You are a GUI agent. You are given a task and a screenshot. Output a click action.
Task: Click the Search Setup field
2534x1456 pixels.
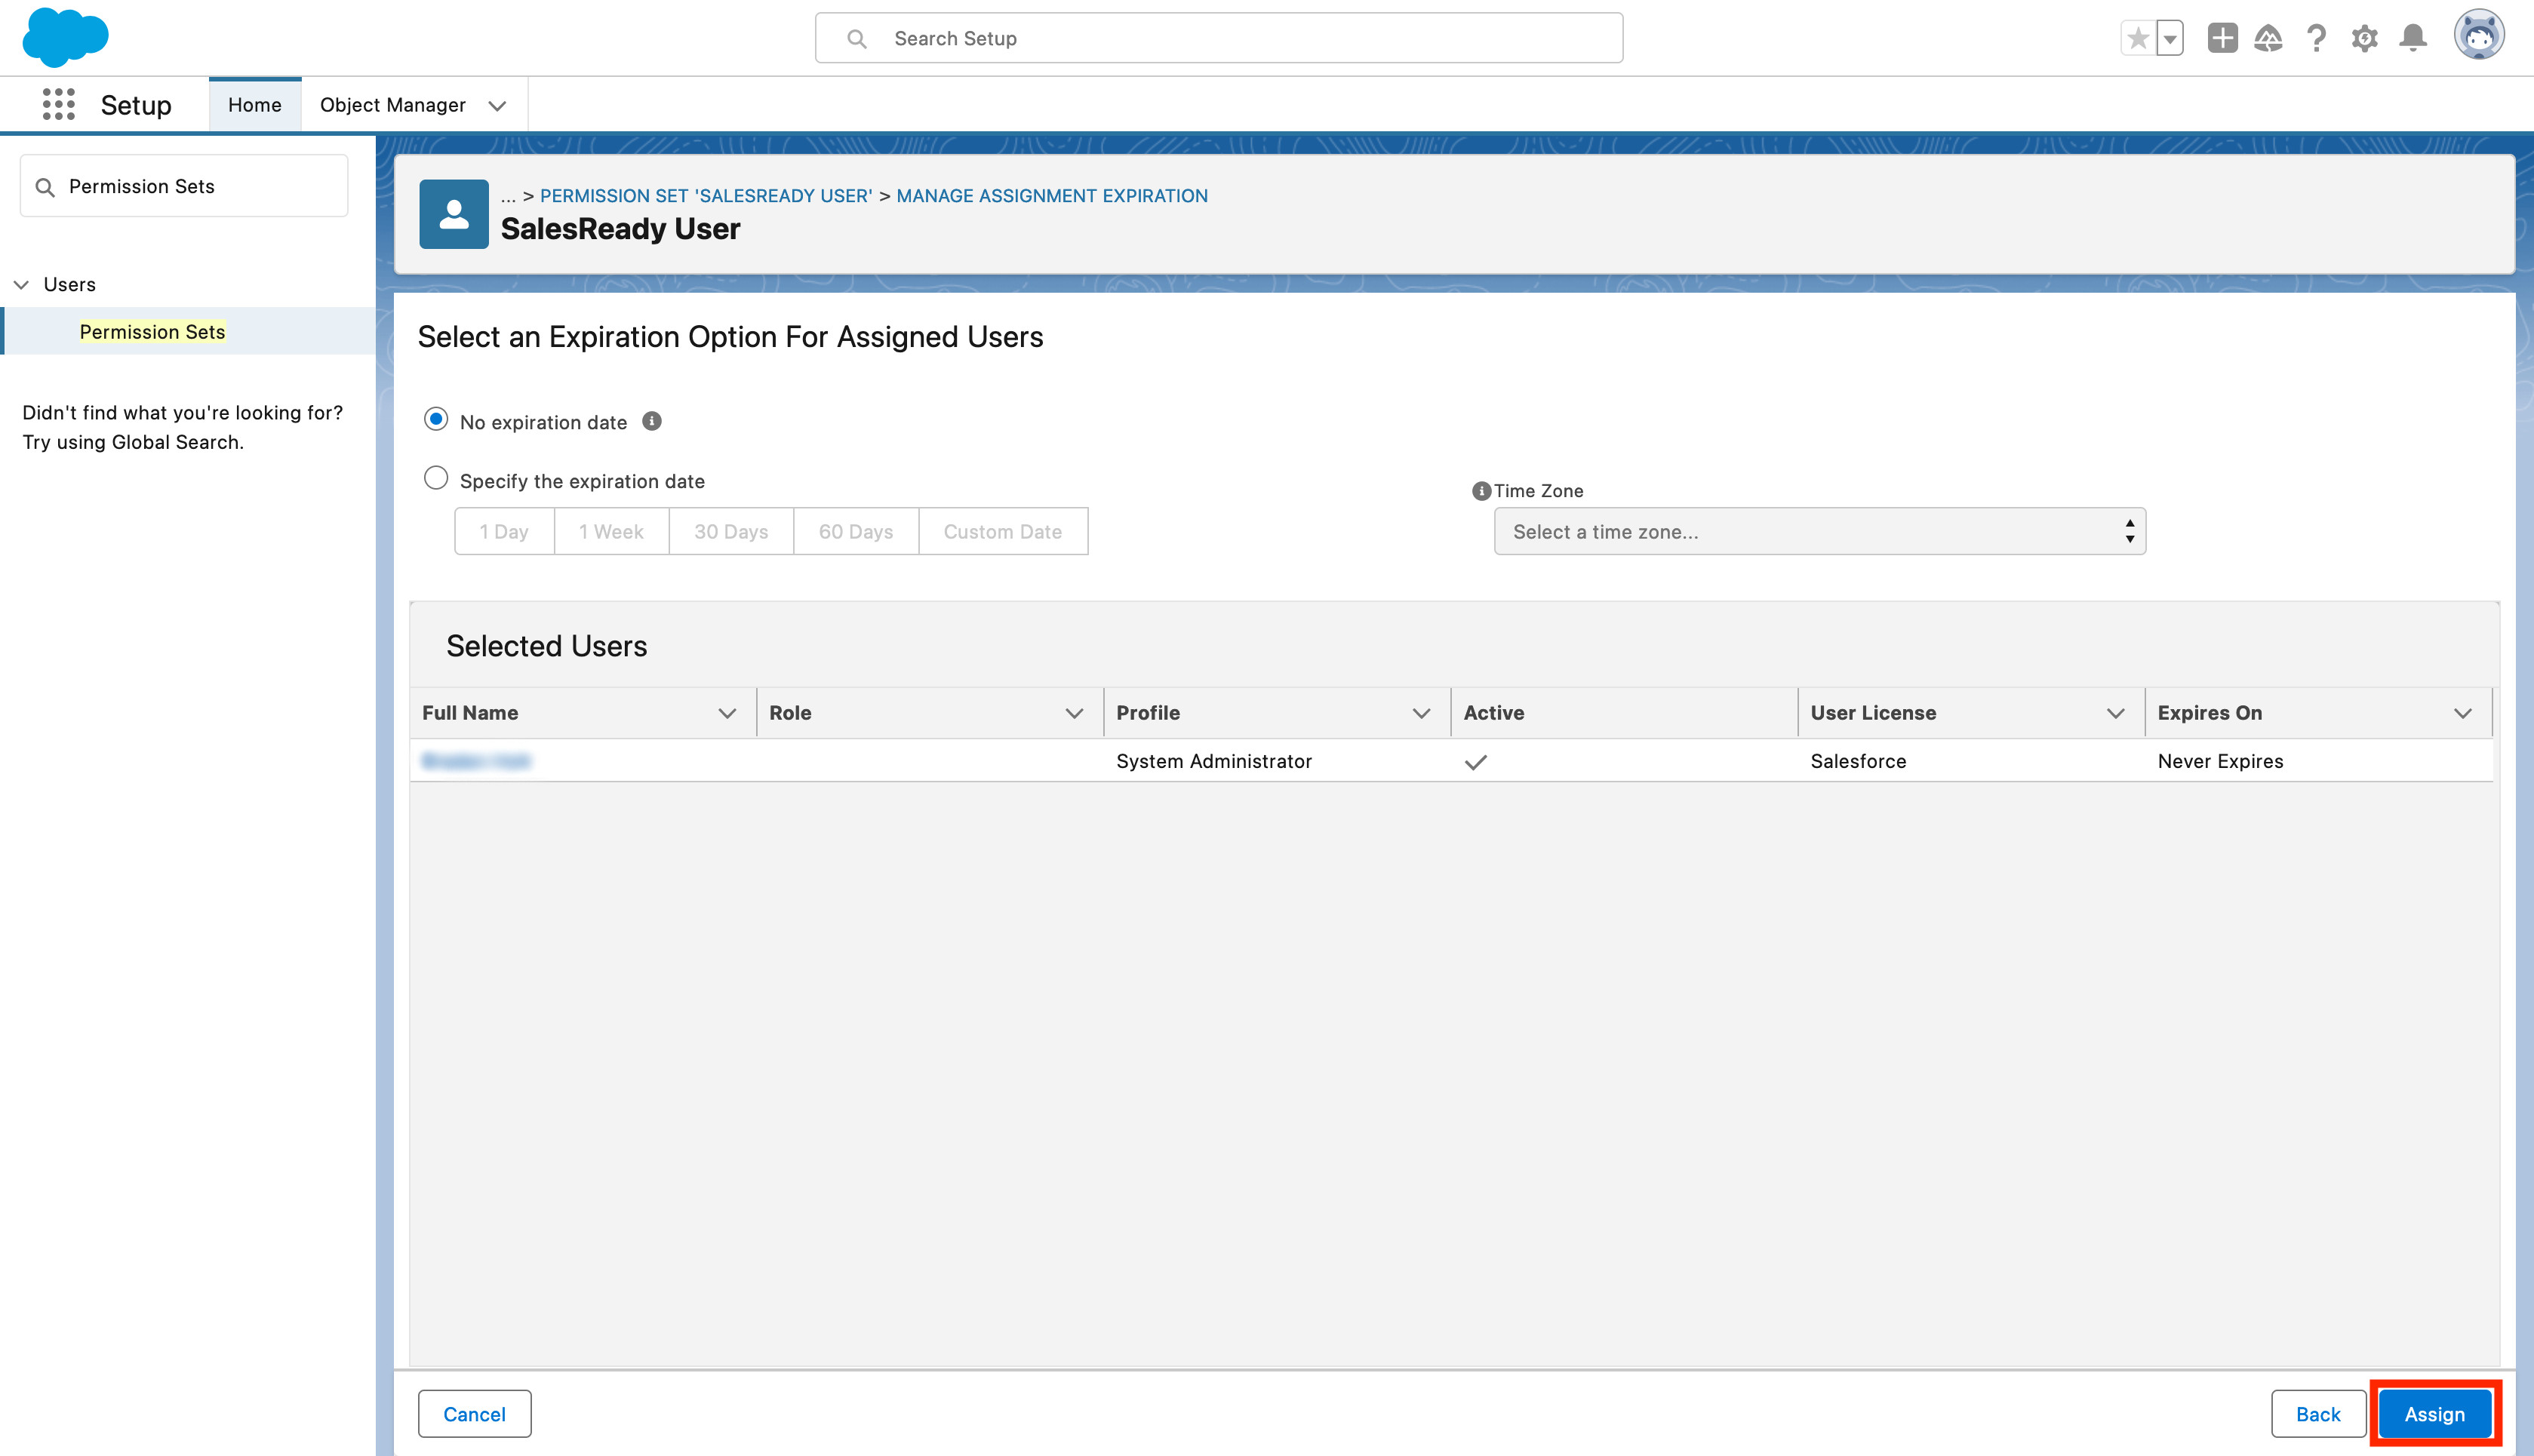pyautogui.click(x=1218, y=38)
